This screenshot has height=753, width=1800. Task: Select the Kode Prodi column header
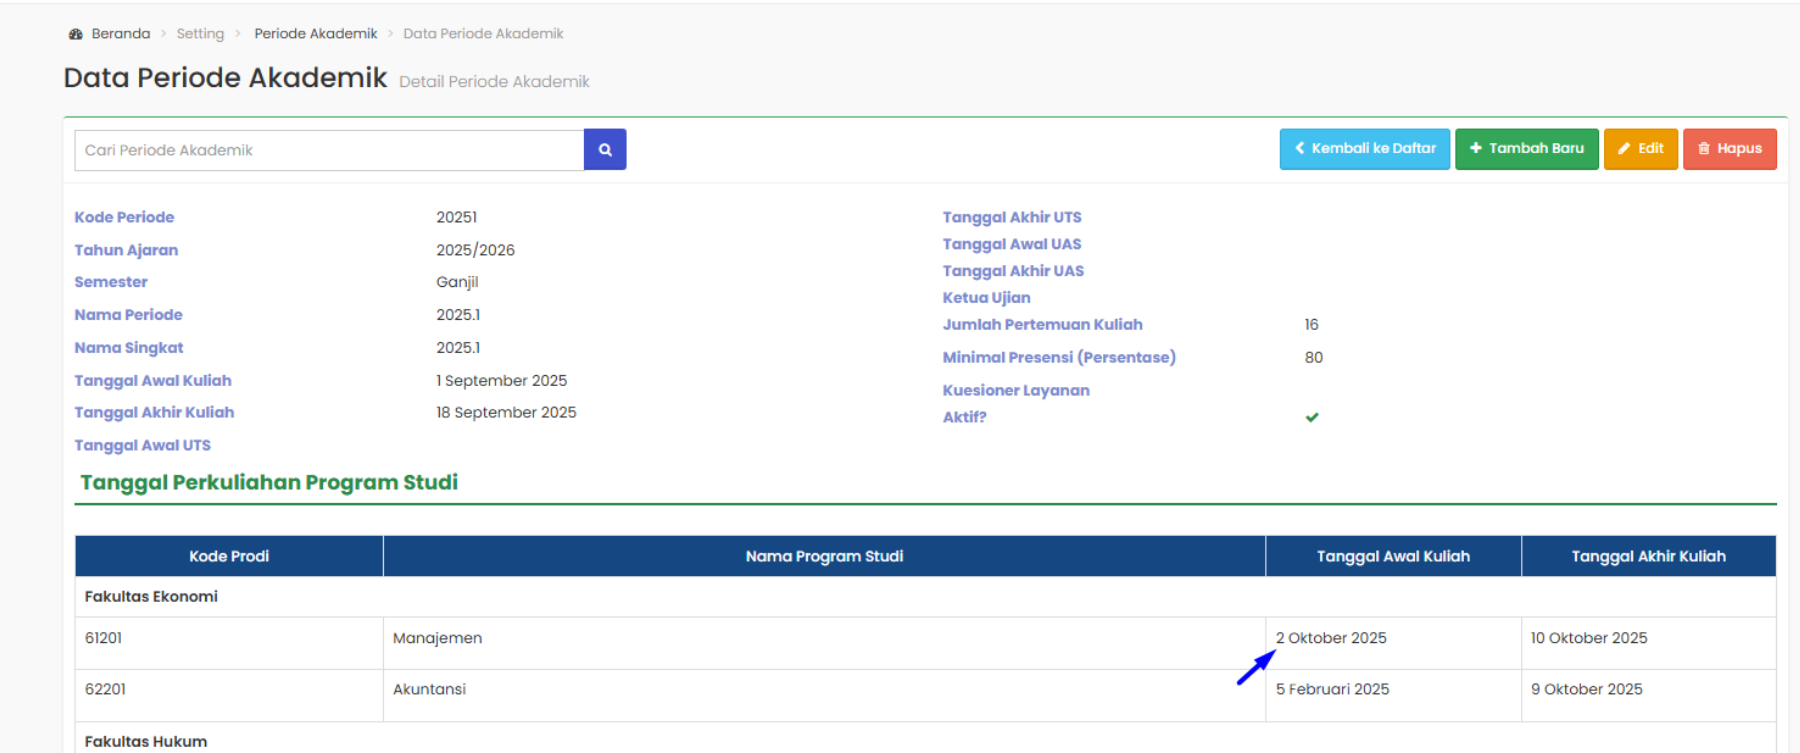[229, 556]
